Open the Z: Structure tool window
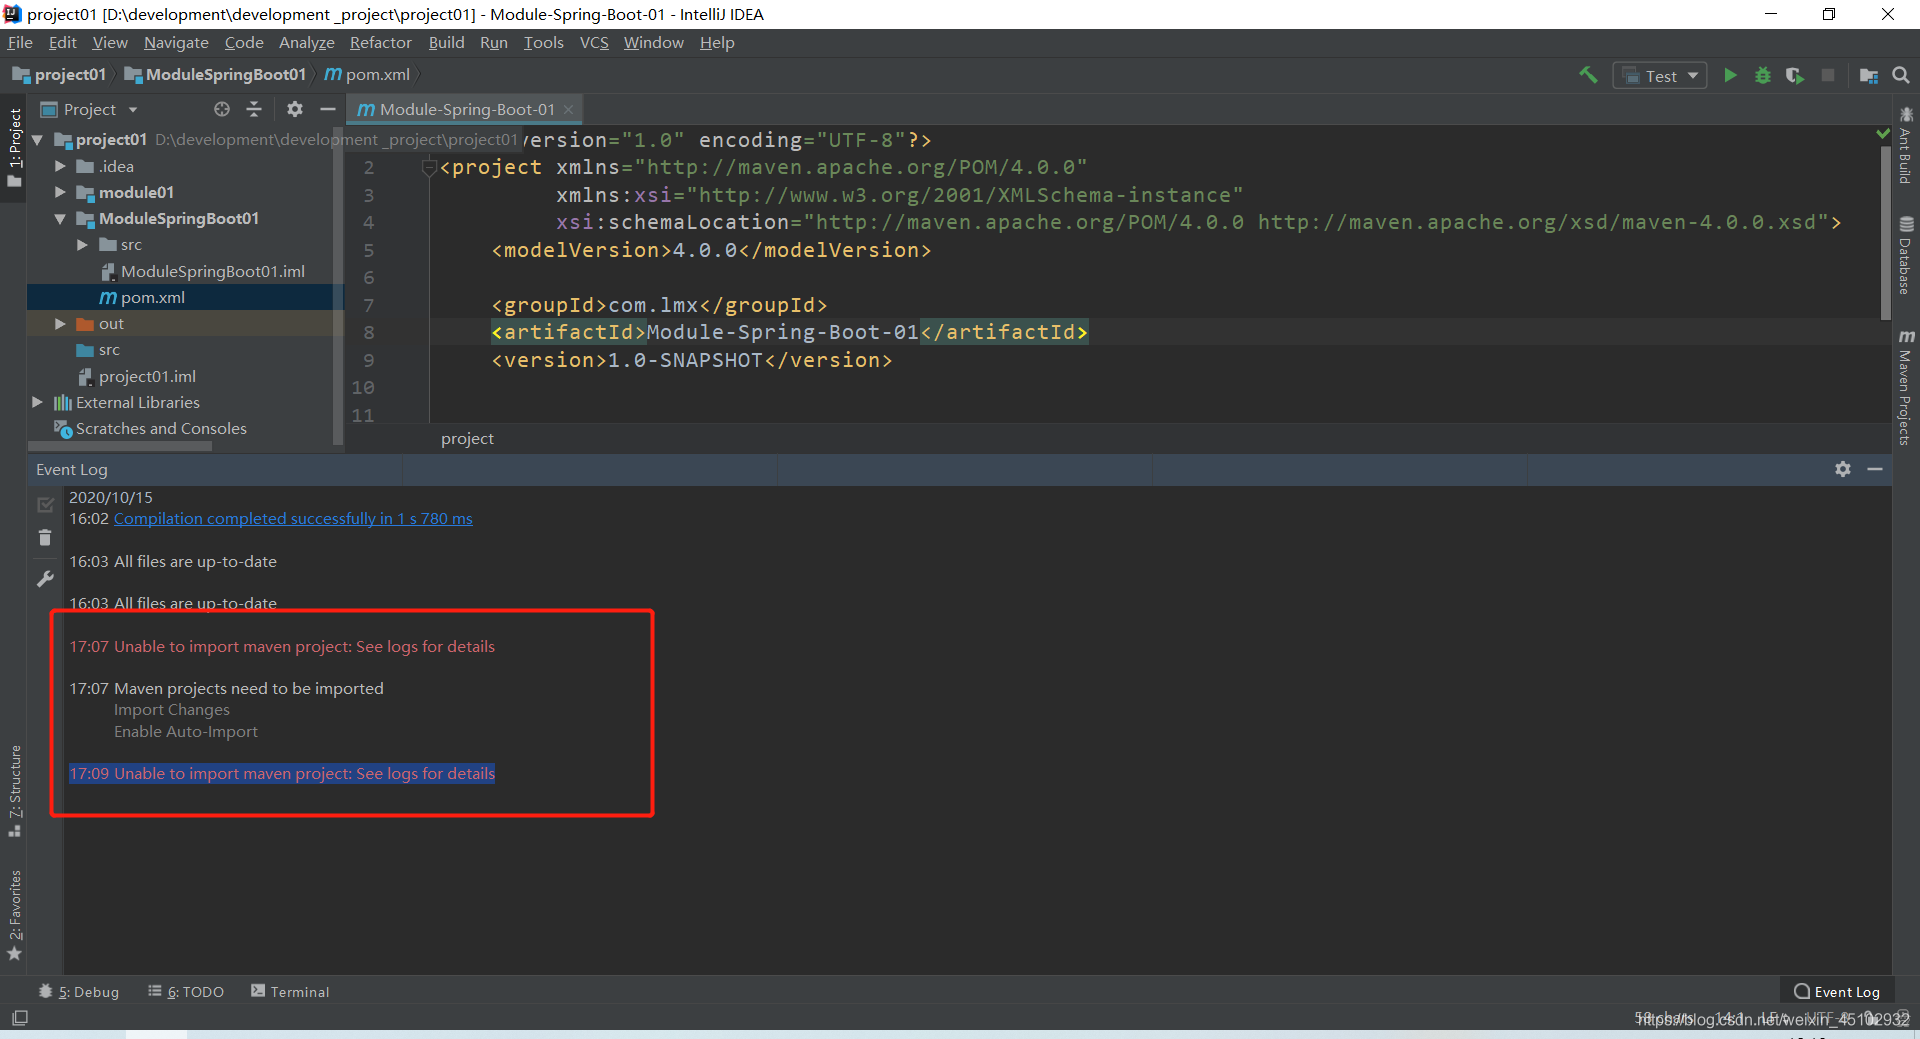The height and width of the screenshot is (1039, 1920). pos(14,791)
